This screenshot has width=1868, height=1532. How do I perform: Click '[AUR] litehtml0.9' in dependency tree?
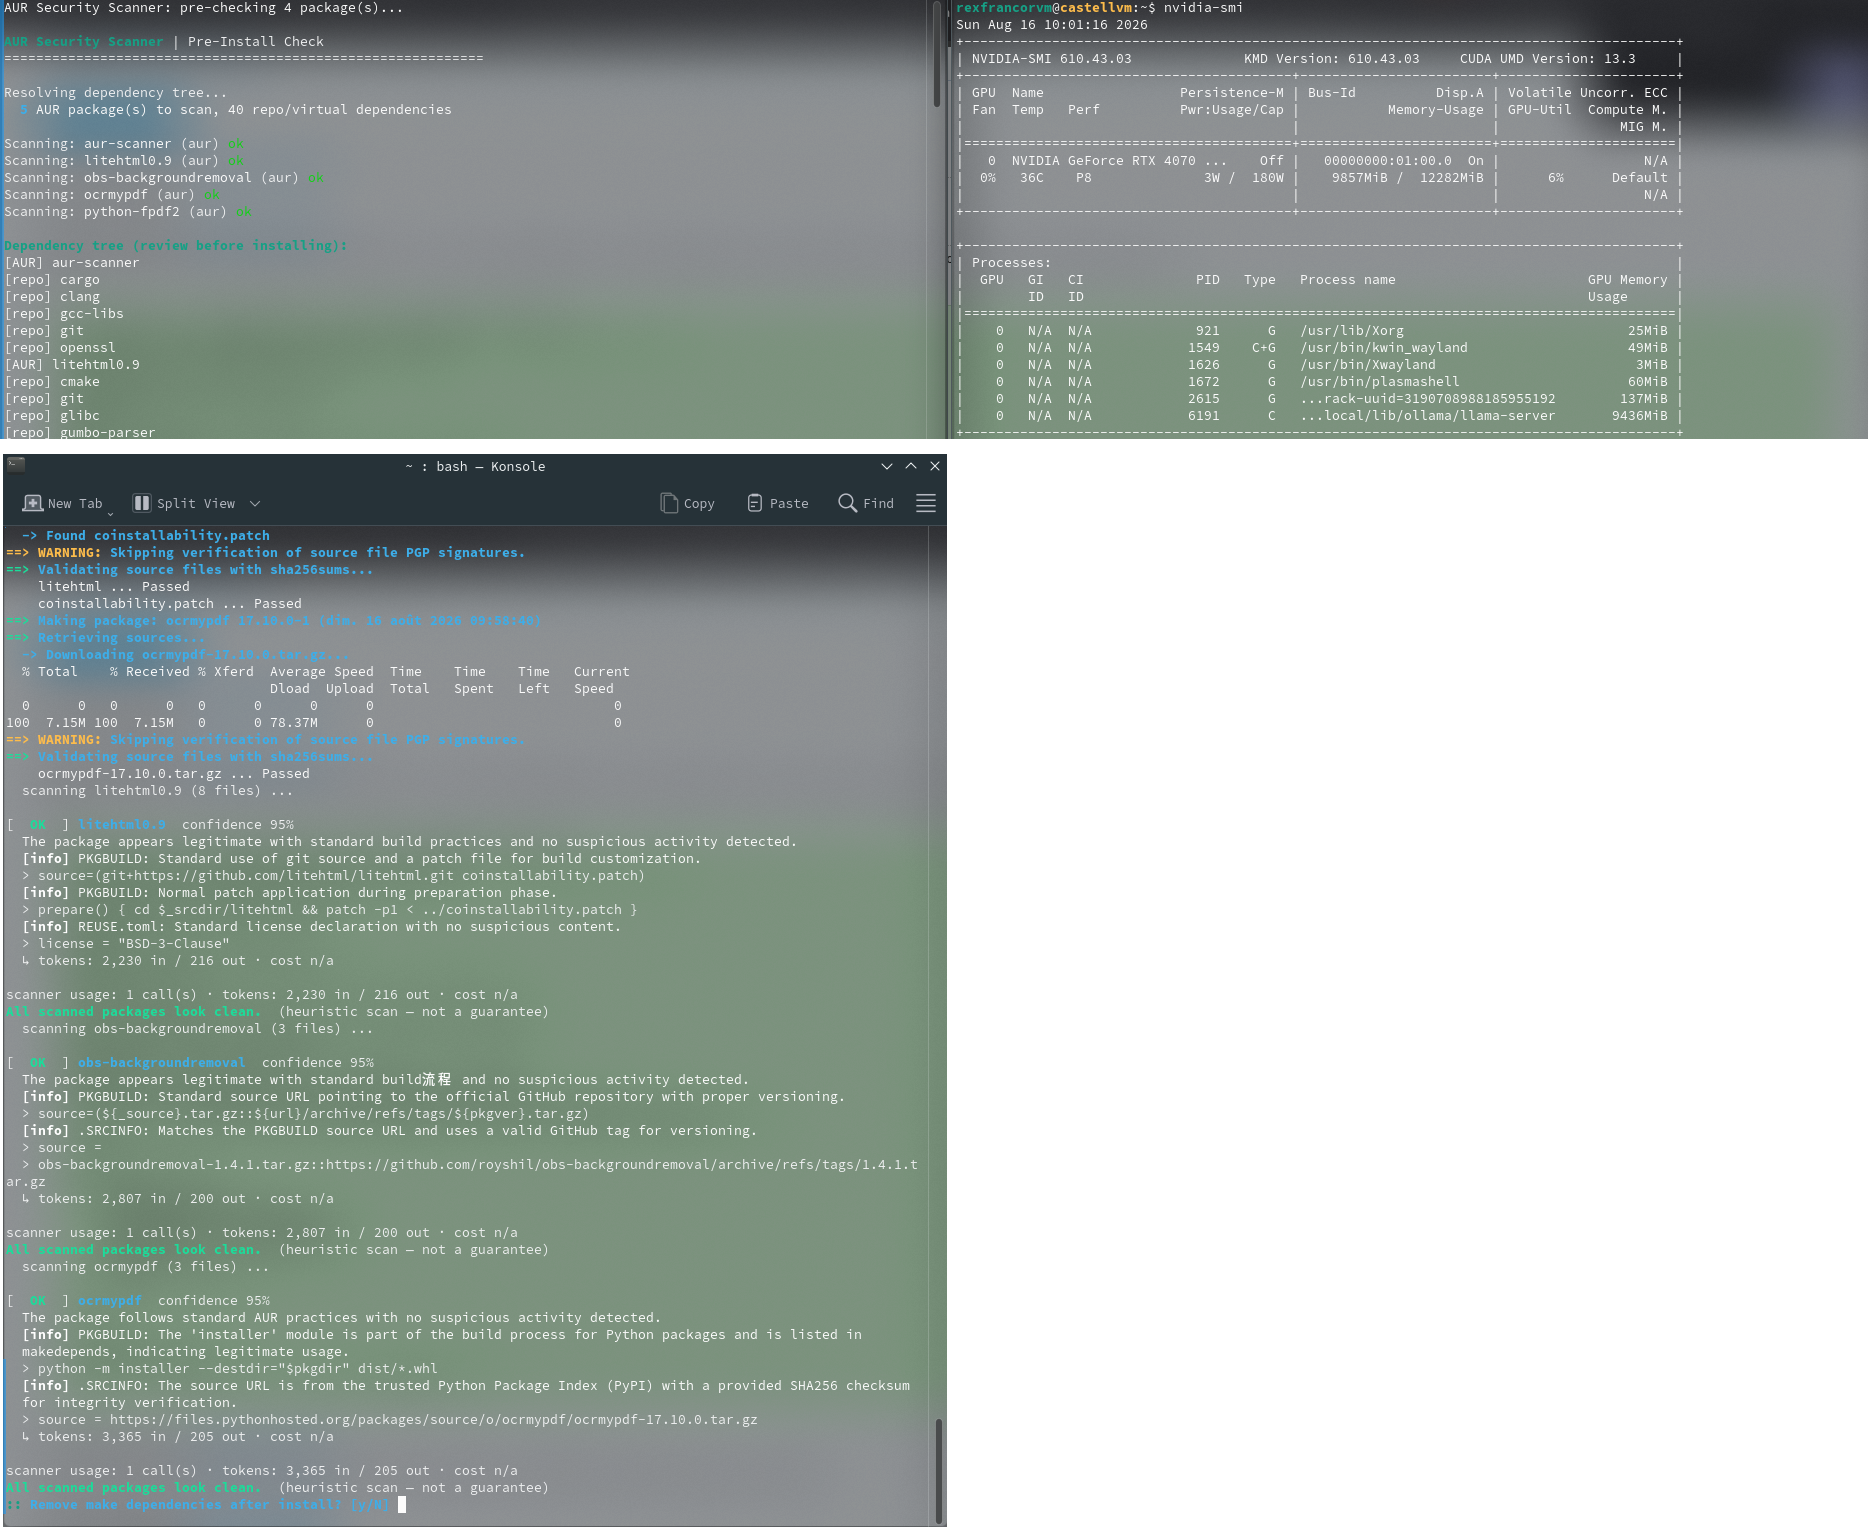72,364
